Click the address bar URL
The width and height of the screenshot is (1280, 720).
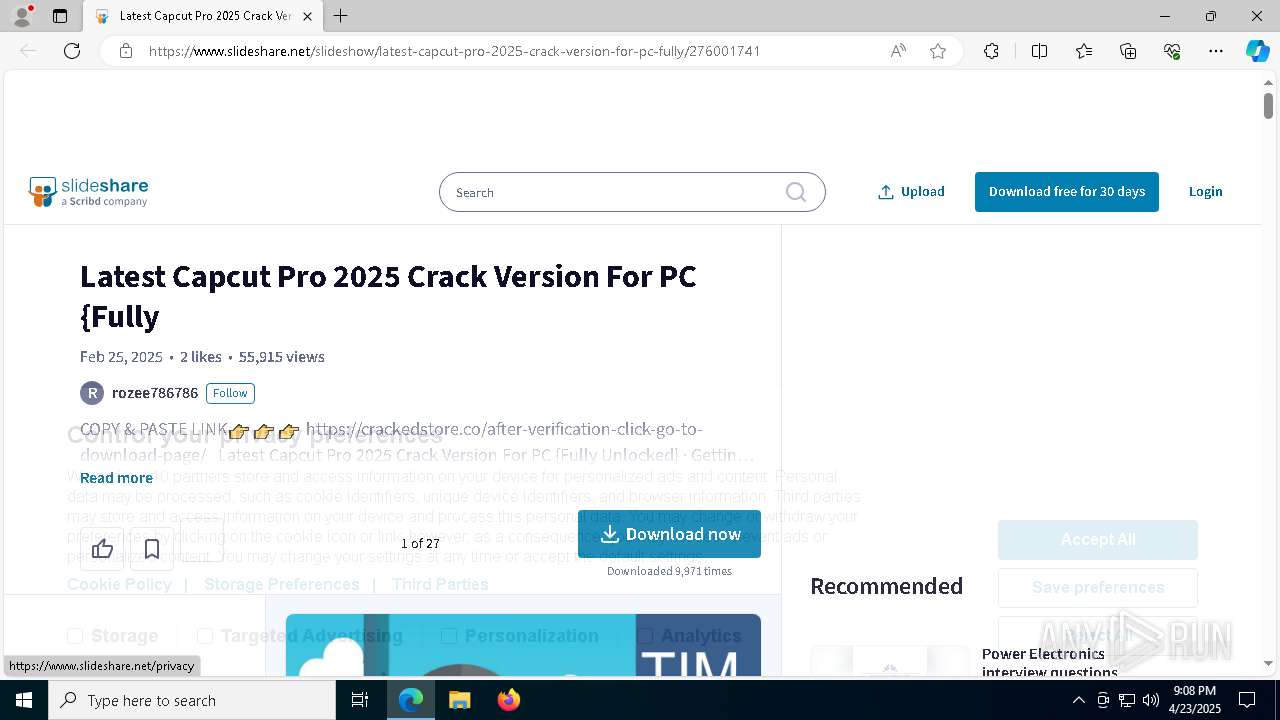pos(455,51)
